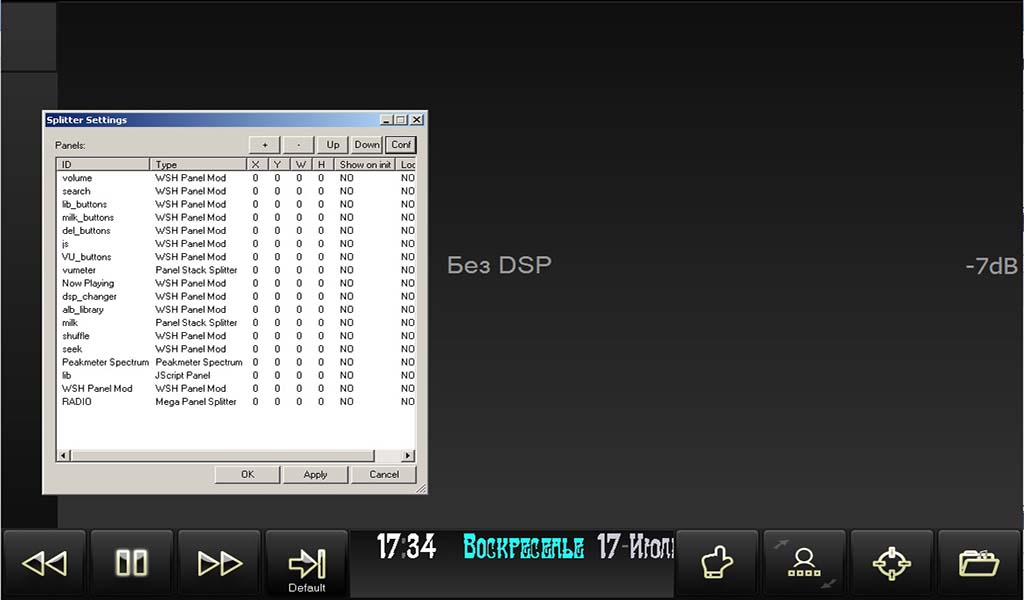Click the pointing hand icon button

coord(717,563)
